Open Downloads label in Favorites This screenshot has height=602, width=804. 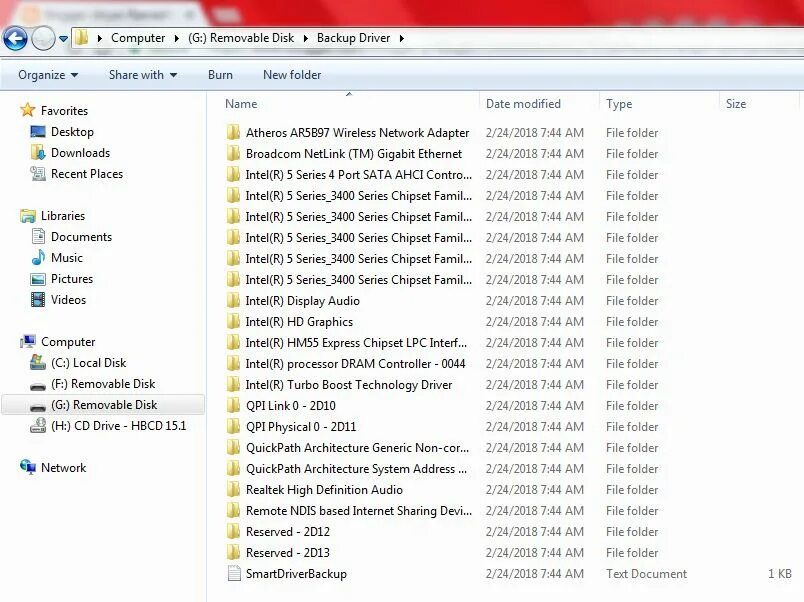click(81, 153)
